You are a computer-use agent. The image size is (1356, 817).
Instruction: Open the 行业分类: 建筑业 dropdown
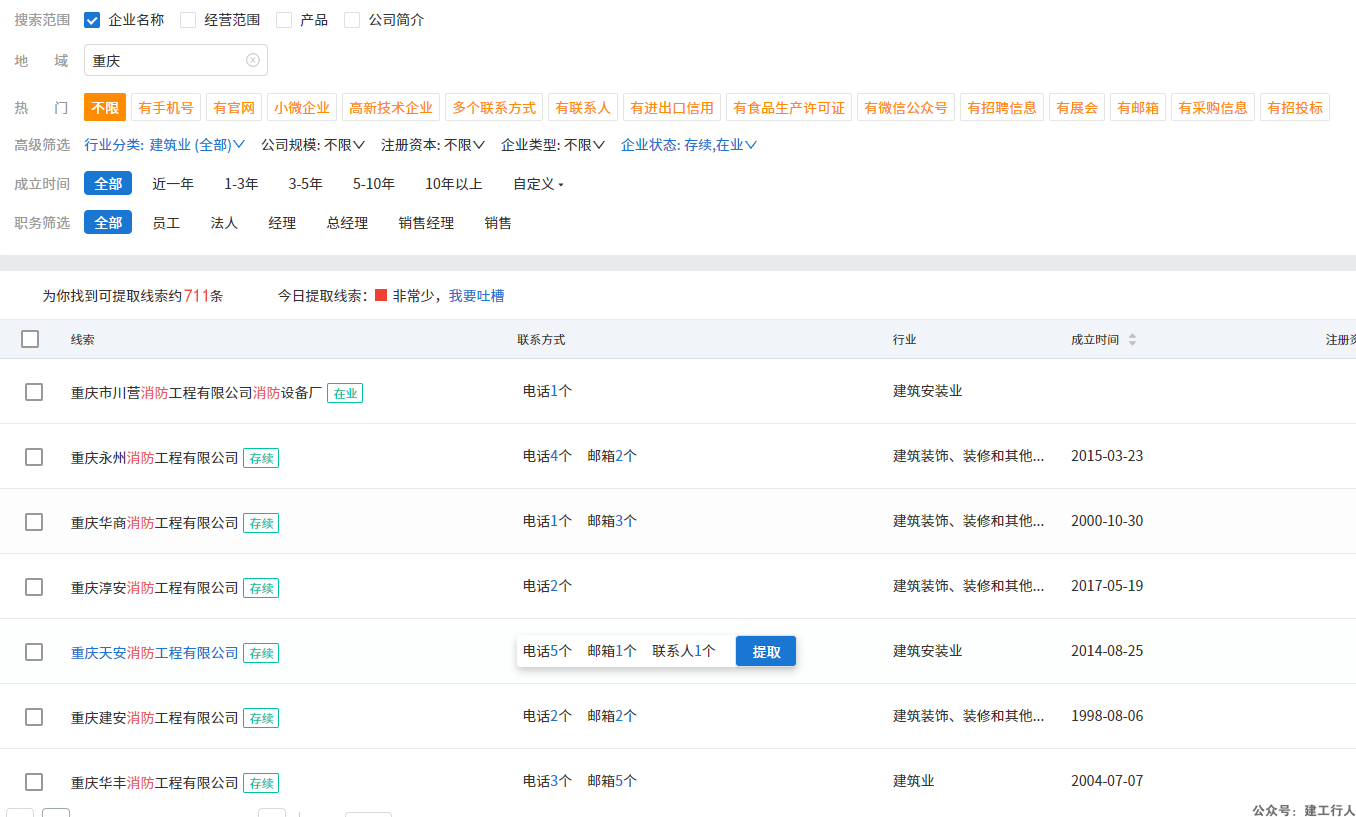tap(165, 145)
